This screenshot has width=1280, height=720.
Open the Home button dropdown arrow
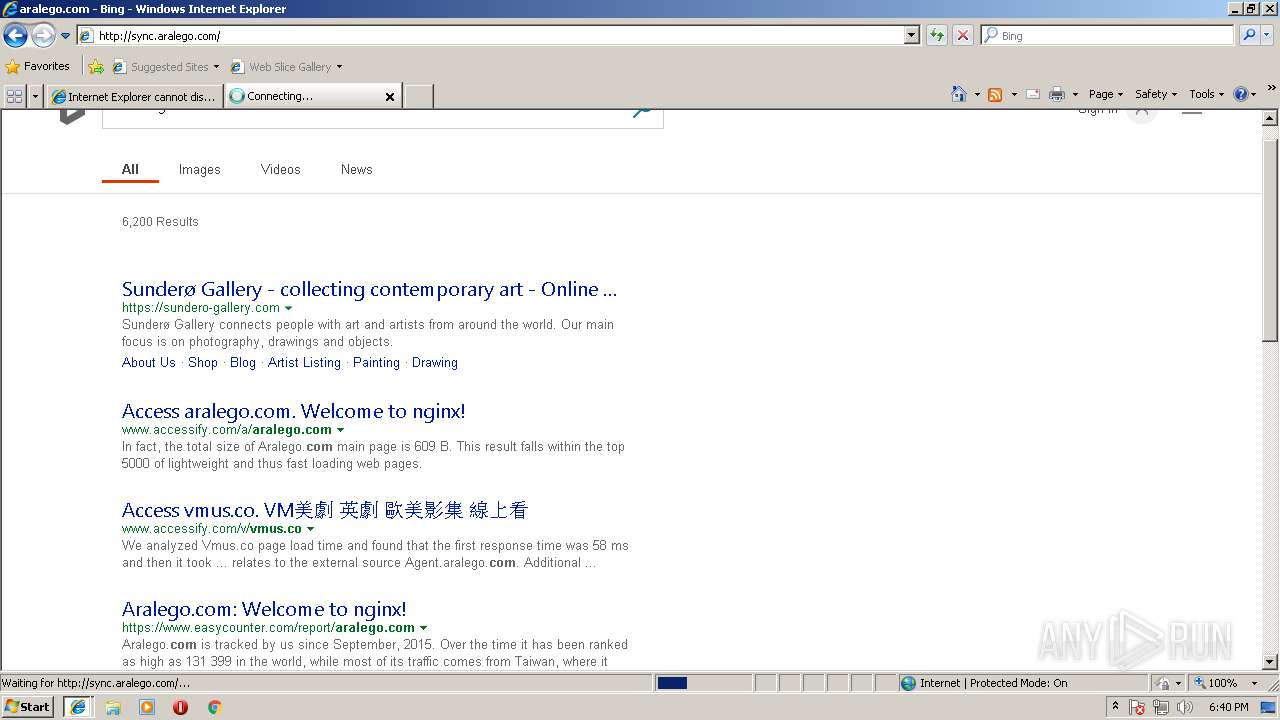tap(976, 94)
